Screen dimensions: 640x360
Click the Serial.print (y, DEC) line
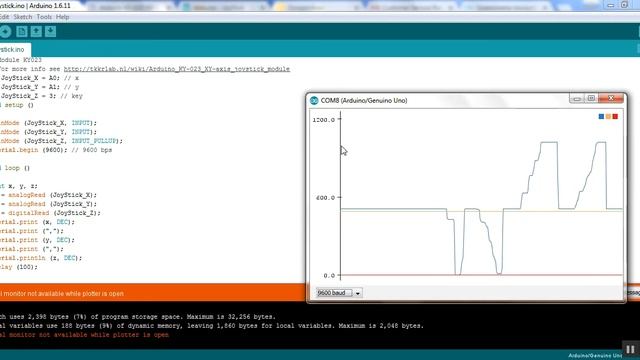coord(38,240)
